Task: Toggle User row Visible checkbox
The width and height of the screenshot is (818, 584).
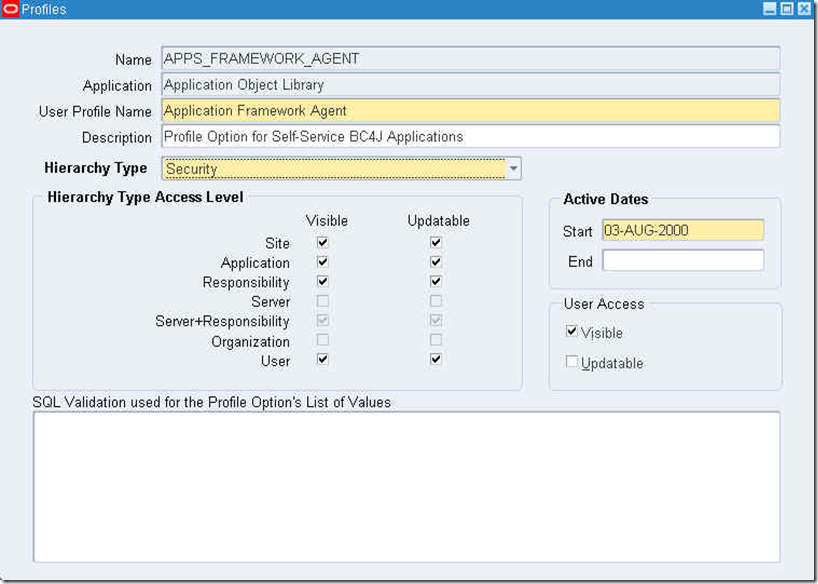Action: (x=323, y=359)
